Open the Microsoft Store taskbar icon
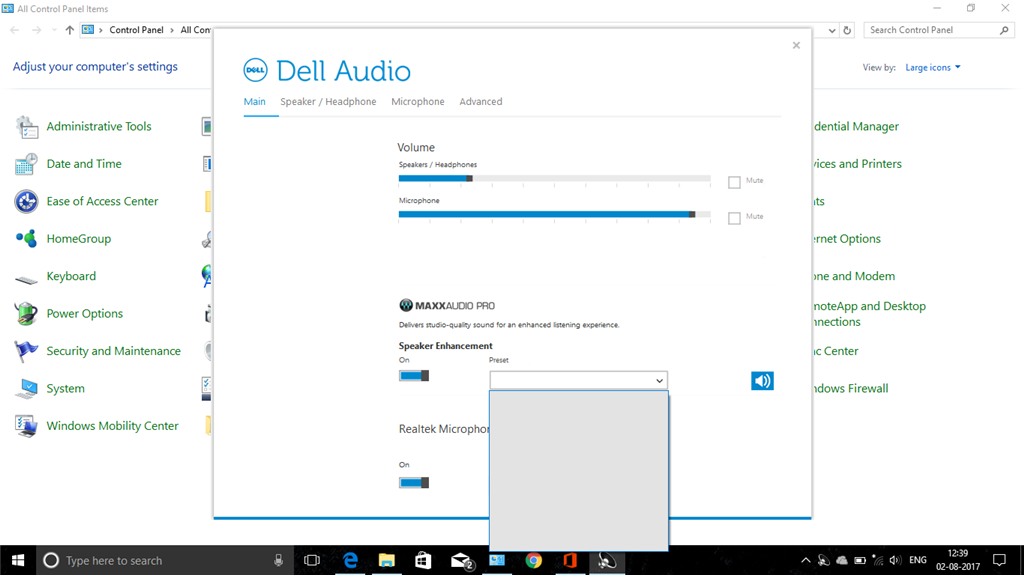The height and width of the screenshot is (575, 1024). [x=423, y=561]
